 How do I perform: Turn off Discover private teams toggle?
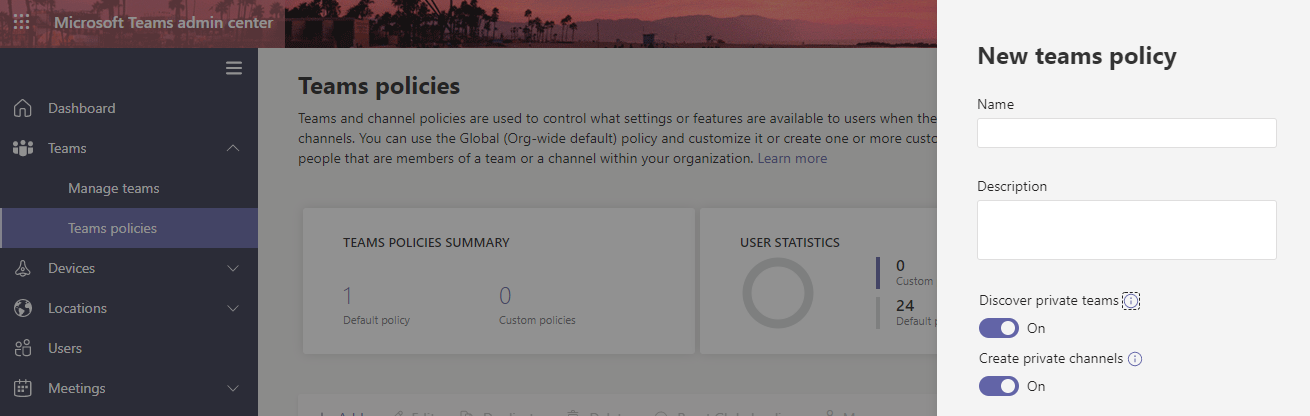tap(999, 328)
